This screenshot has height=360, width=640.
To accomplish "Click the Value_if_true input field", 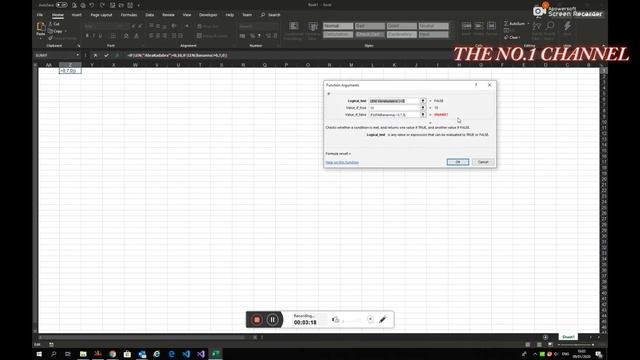I will coord(394,108).
